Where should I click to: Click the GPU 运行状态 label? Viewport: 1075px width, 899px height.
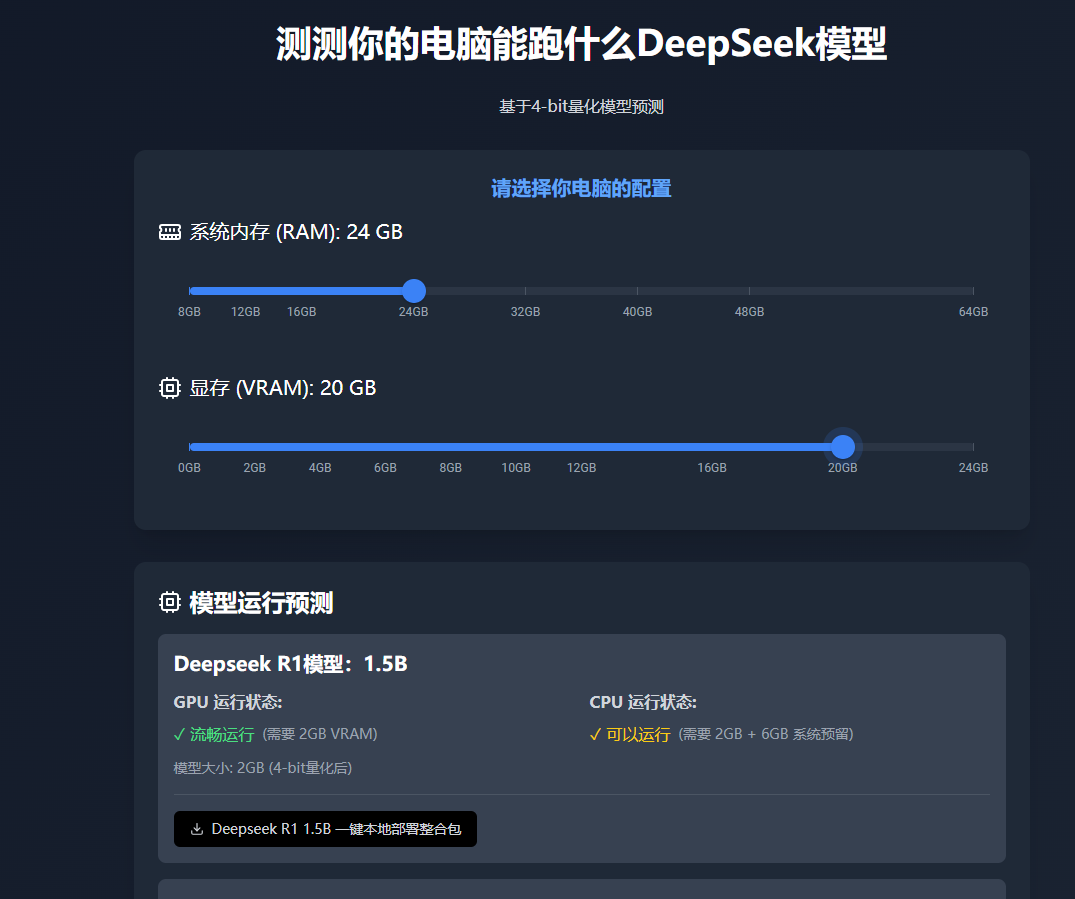[x=228, y=702]
